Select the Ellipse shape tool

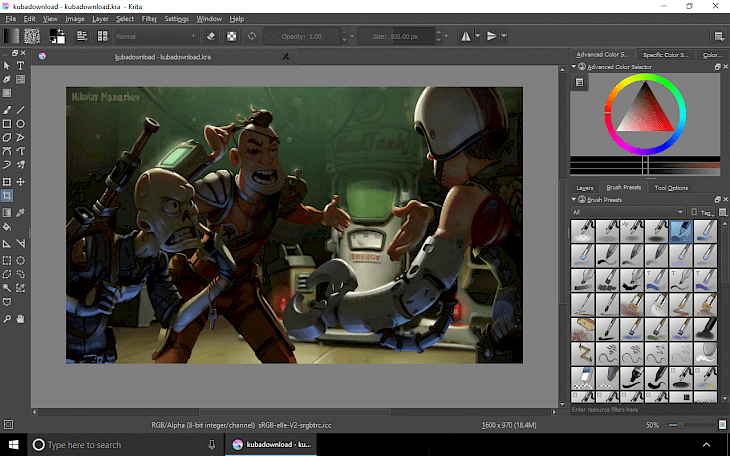click(20, 124)
